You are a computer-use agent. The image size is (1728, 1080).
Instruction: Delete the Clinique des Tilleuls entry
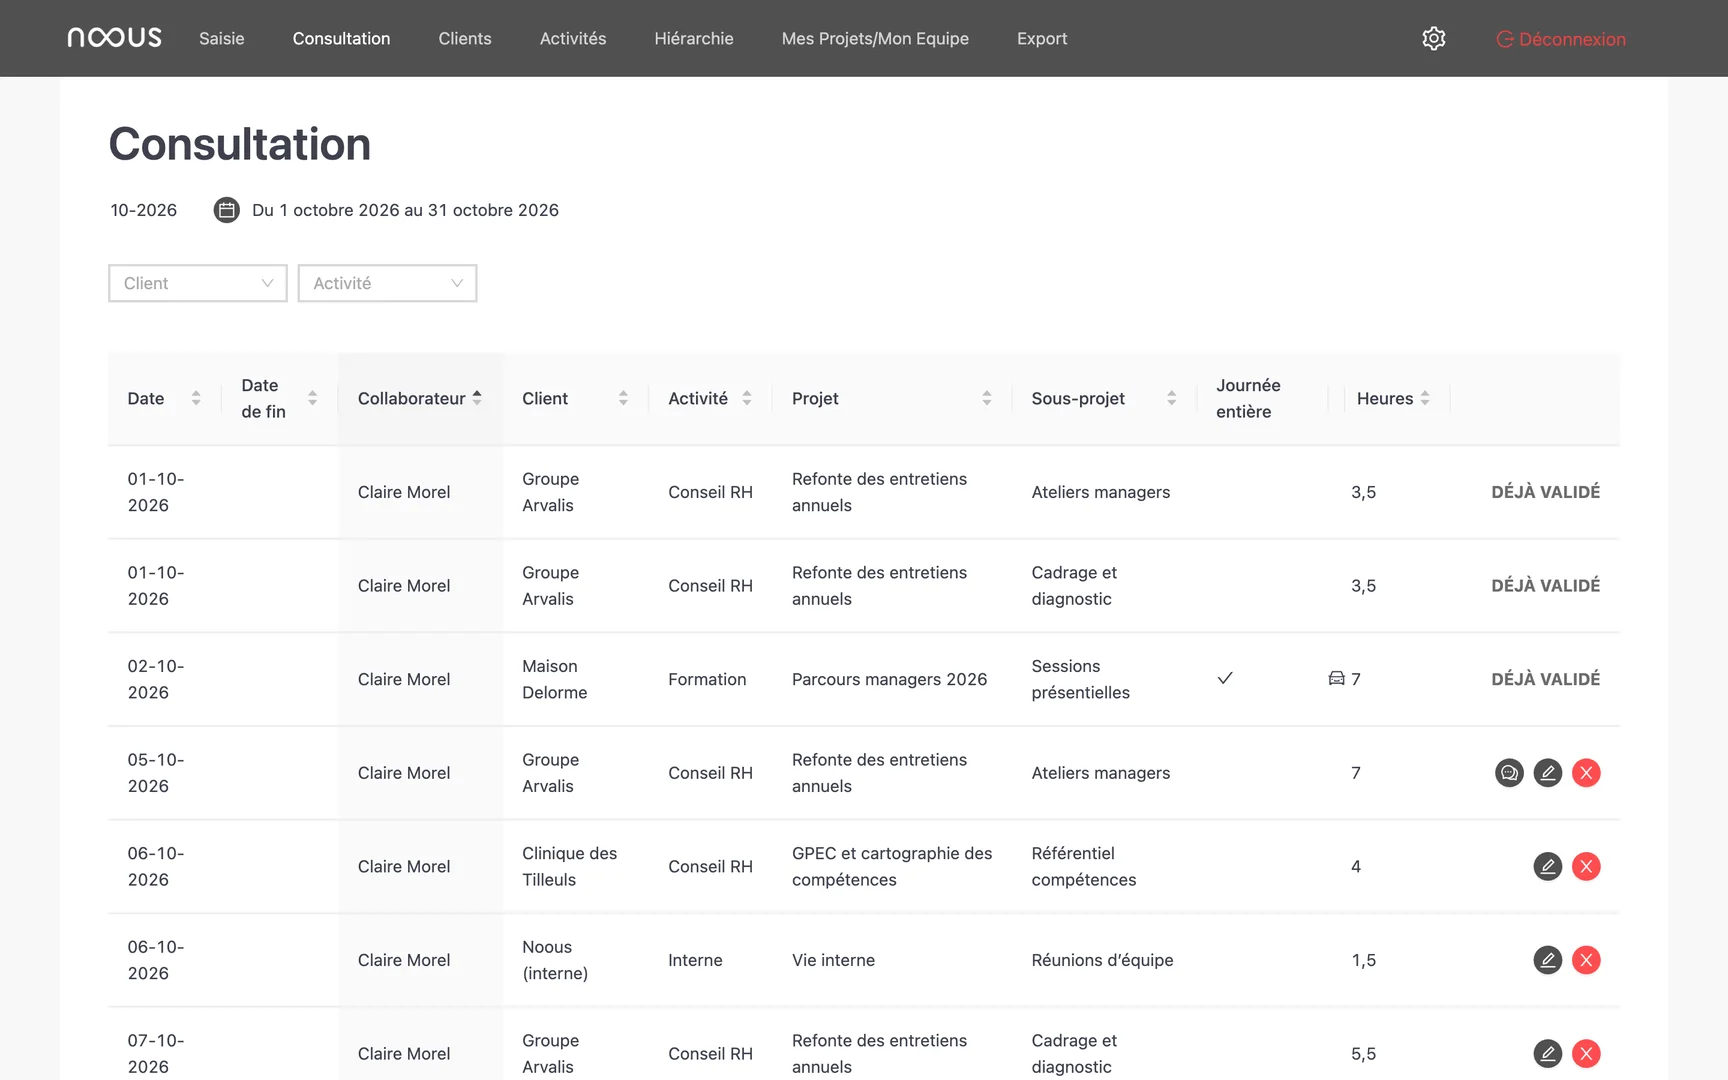click(1586, 866)
